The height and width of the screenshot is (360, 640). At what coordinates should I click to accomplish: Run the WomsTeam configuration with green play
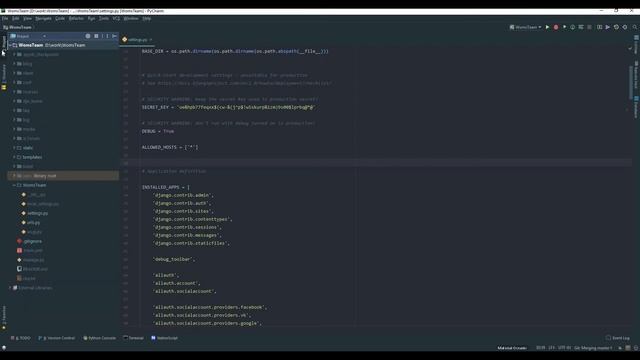coord(547,27)
